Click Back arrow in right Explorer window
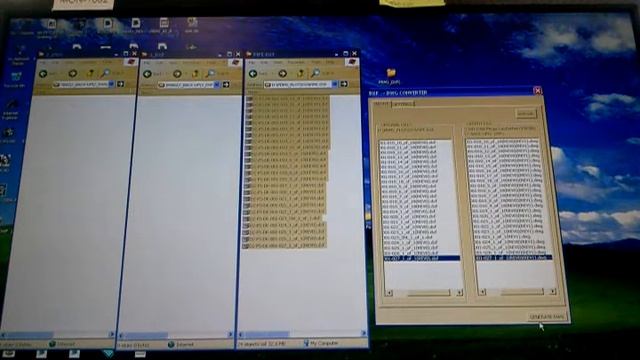 (x=253, y=73)
